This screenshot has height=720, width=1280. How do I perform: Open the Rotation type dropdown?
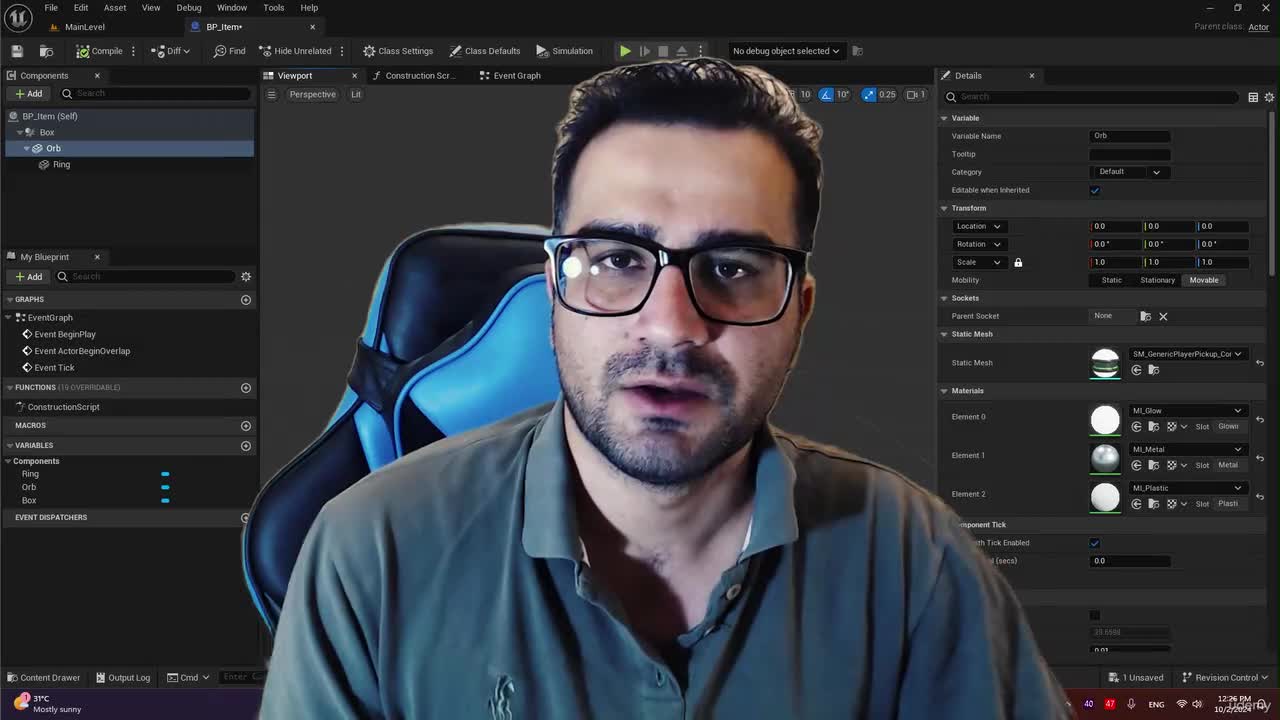tap(978, 244)
